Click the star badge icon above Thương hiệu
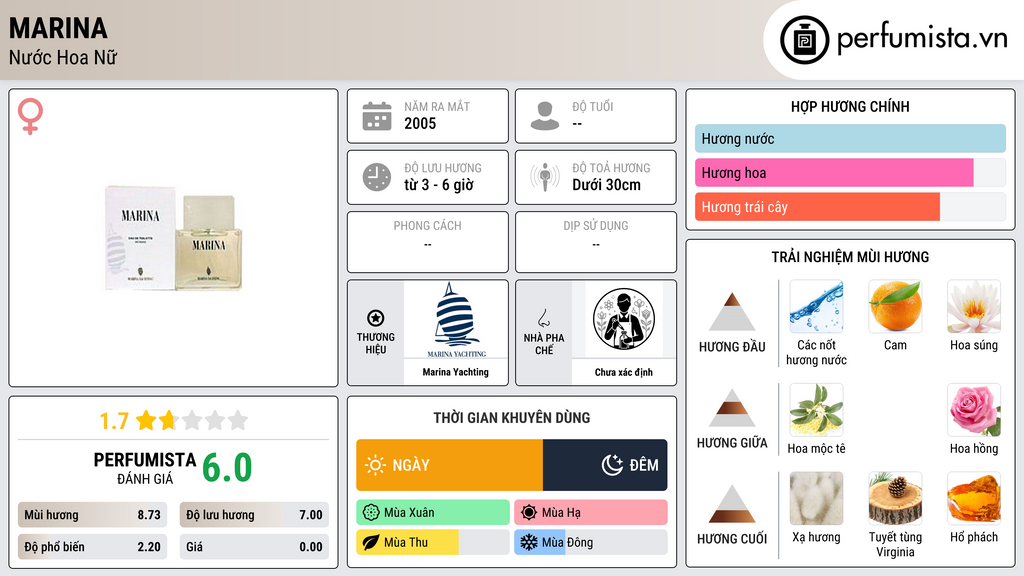Screen dimensions: 1024x576 (x=376, y=318)
